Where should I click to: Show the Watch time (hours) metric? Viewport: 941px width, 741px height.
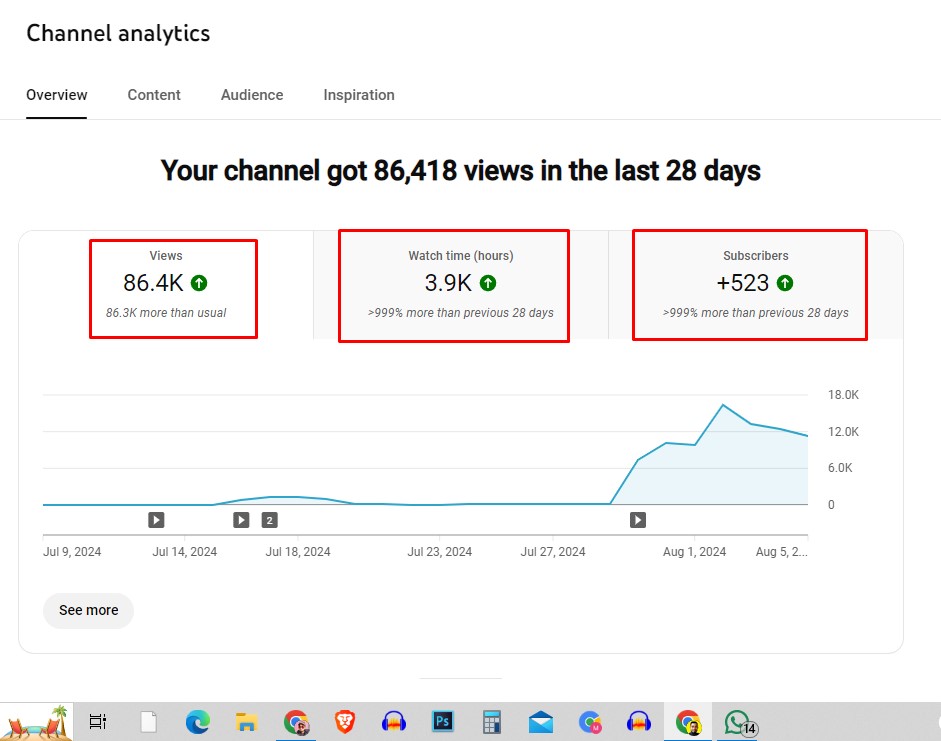tap(460, 284)
